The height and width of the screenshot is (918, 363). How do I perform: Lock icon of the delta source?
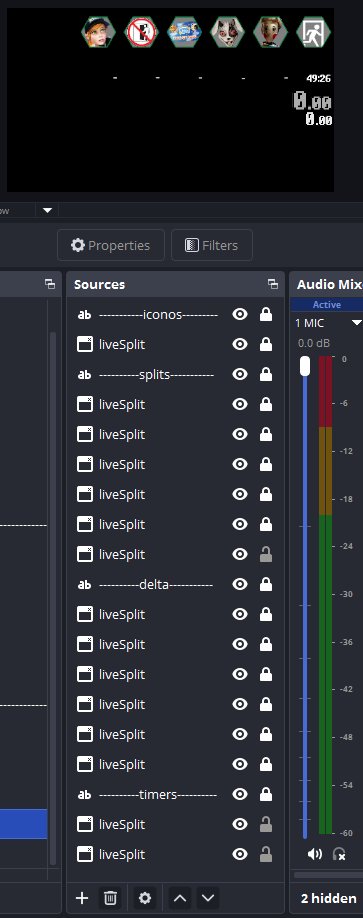click(266, 584)
